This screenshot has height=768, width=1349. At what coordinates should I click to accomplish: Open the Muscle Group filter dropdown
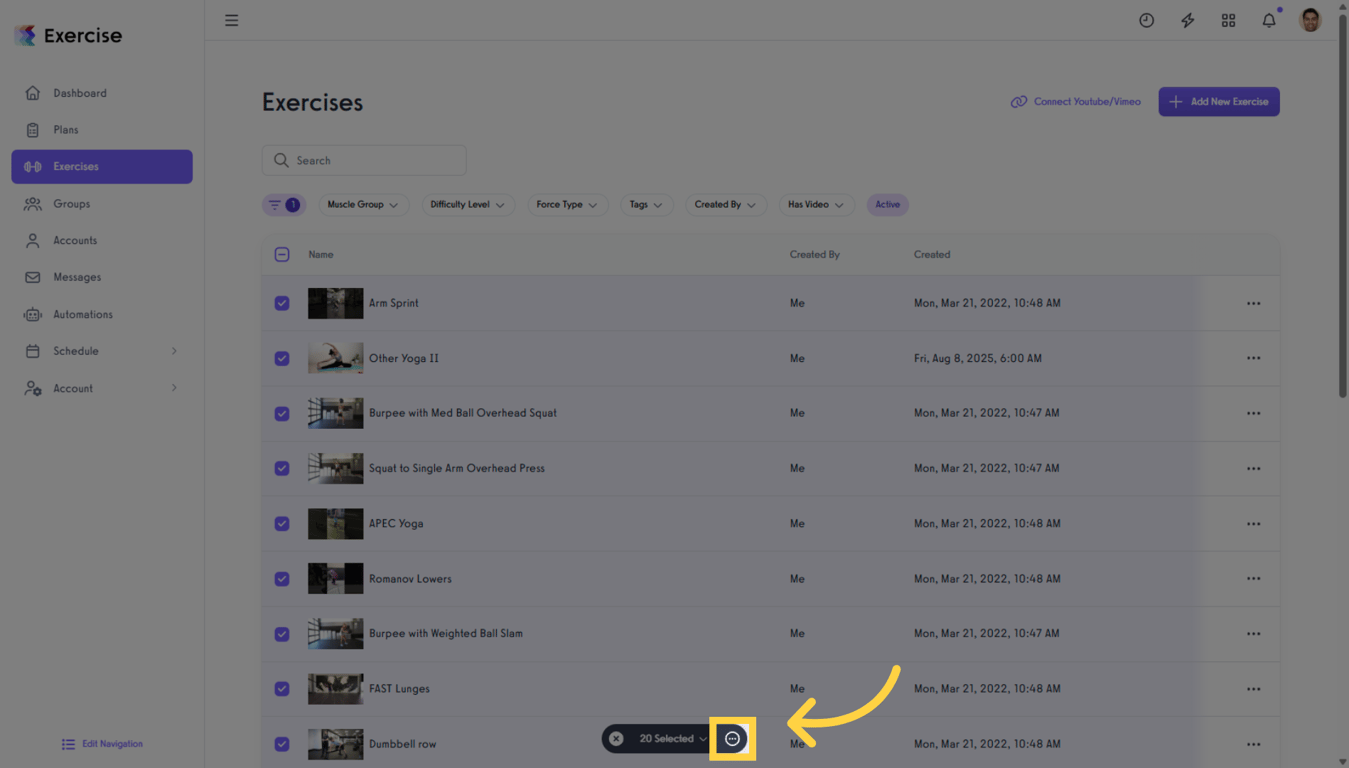coord(363,205)
